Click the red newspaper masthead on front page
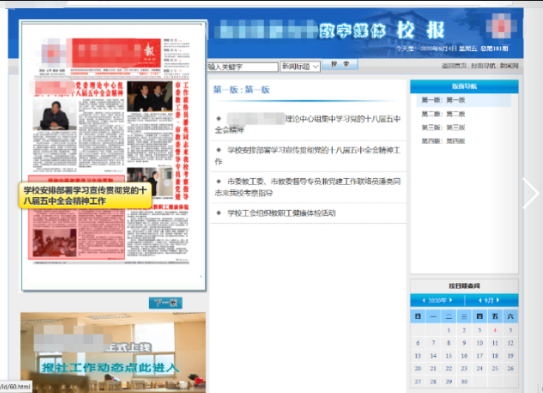The width and height of the screenshot is (543, 393). coord(116,53)
